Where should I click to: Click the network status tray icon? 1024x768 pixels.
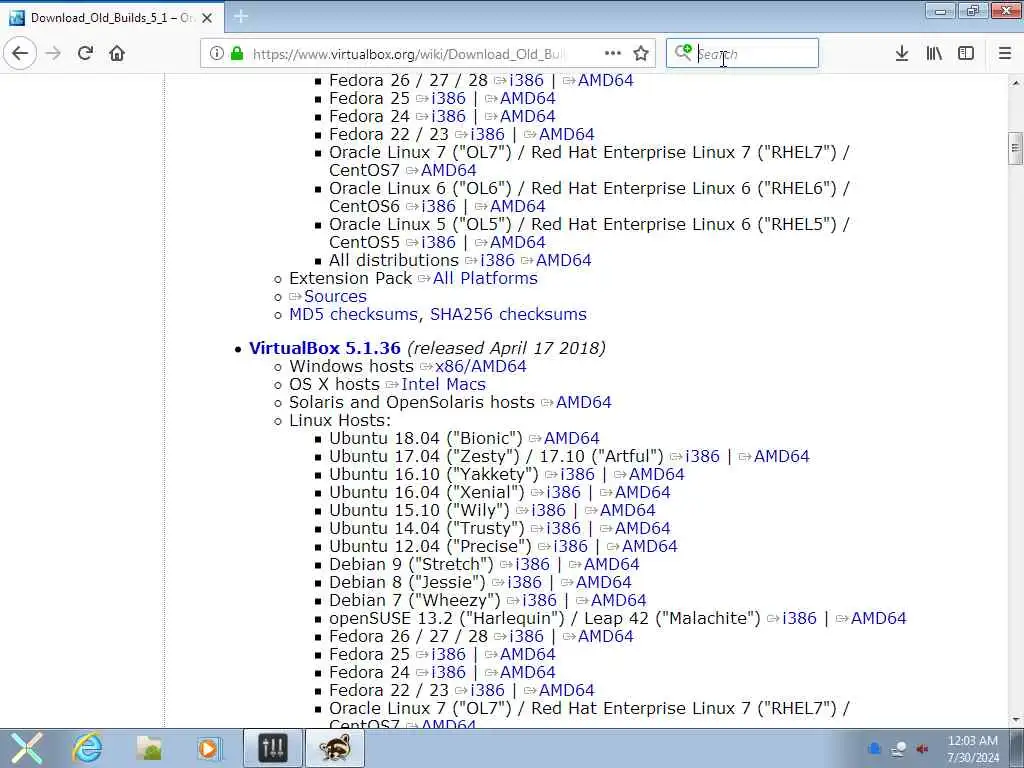pyautogui.click(x=899, y=749)
